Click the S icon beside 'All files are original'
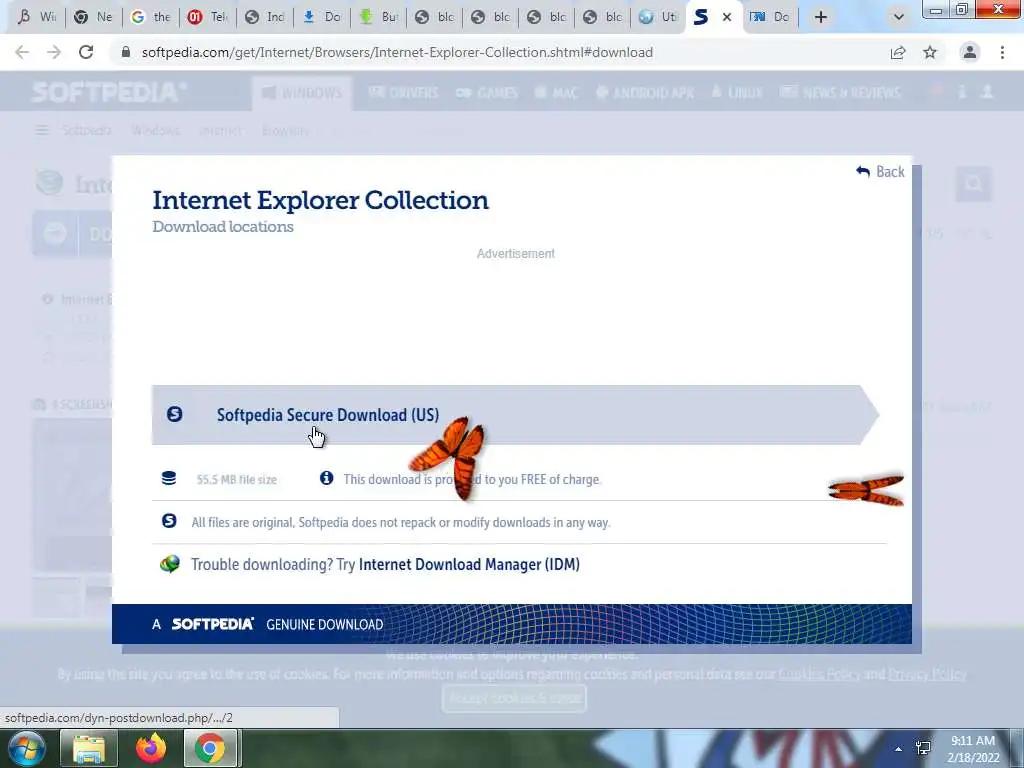Viewport: 1024px width, 768px height. tap(169, 521)
